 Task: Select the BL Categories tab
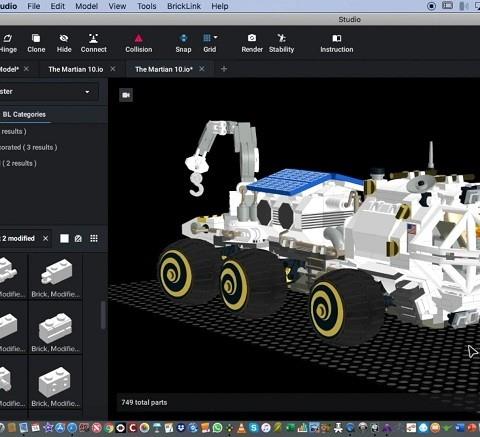pos(24,114)
